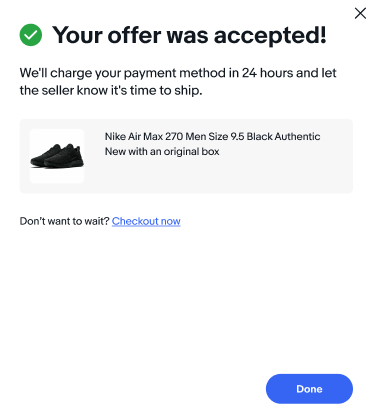Click the word 'accepted!' in the heading

270,36
